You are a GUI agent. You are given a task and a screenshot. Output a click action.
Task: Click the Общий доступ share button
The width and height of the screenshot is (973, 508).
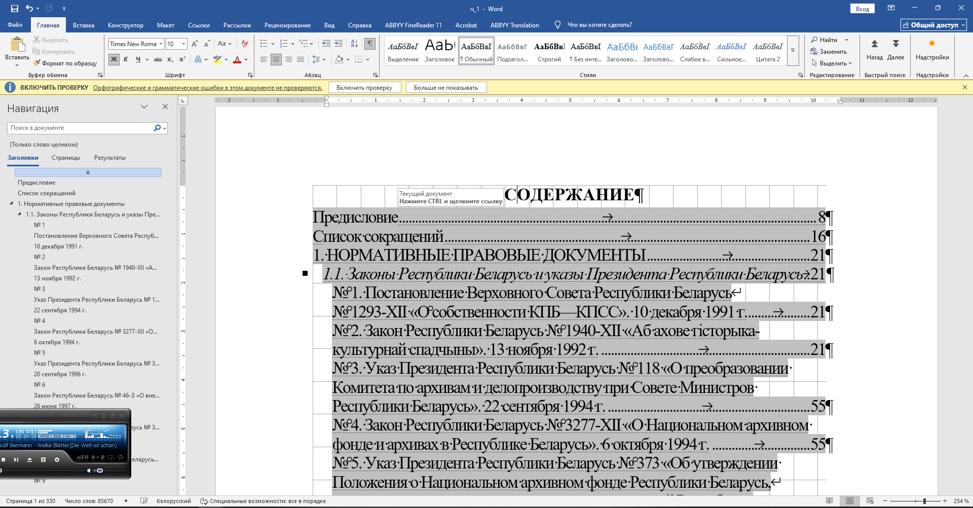coord(933,25)
